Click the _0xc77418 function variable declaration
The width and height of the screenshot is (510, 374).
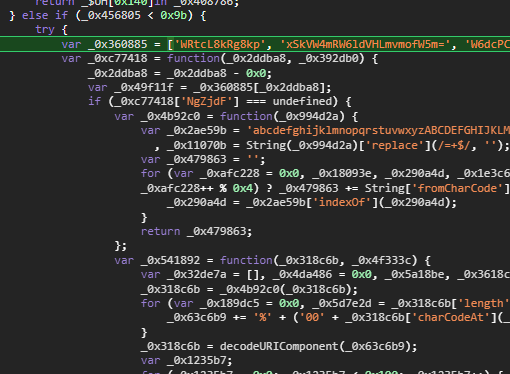tap(118, 58)
